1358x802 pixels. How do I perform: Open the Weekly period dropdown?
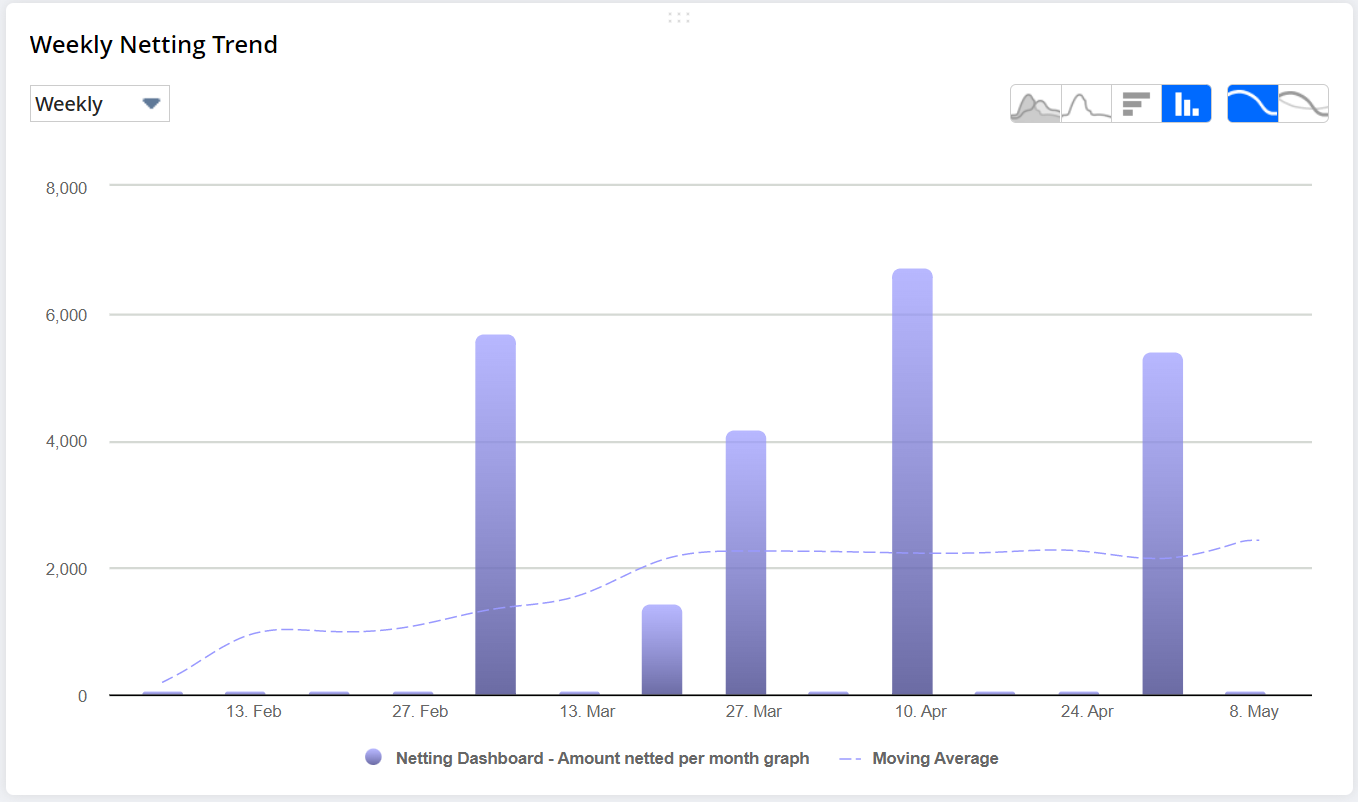(99, 104)
